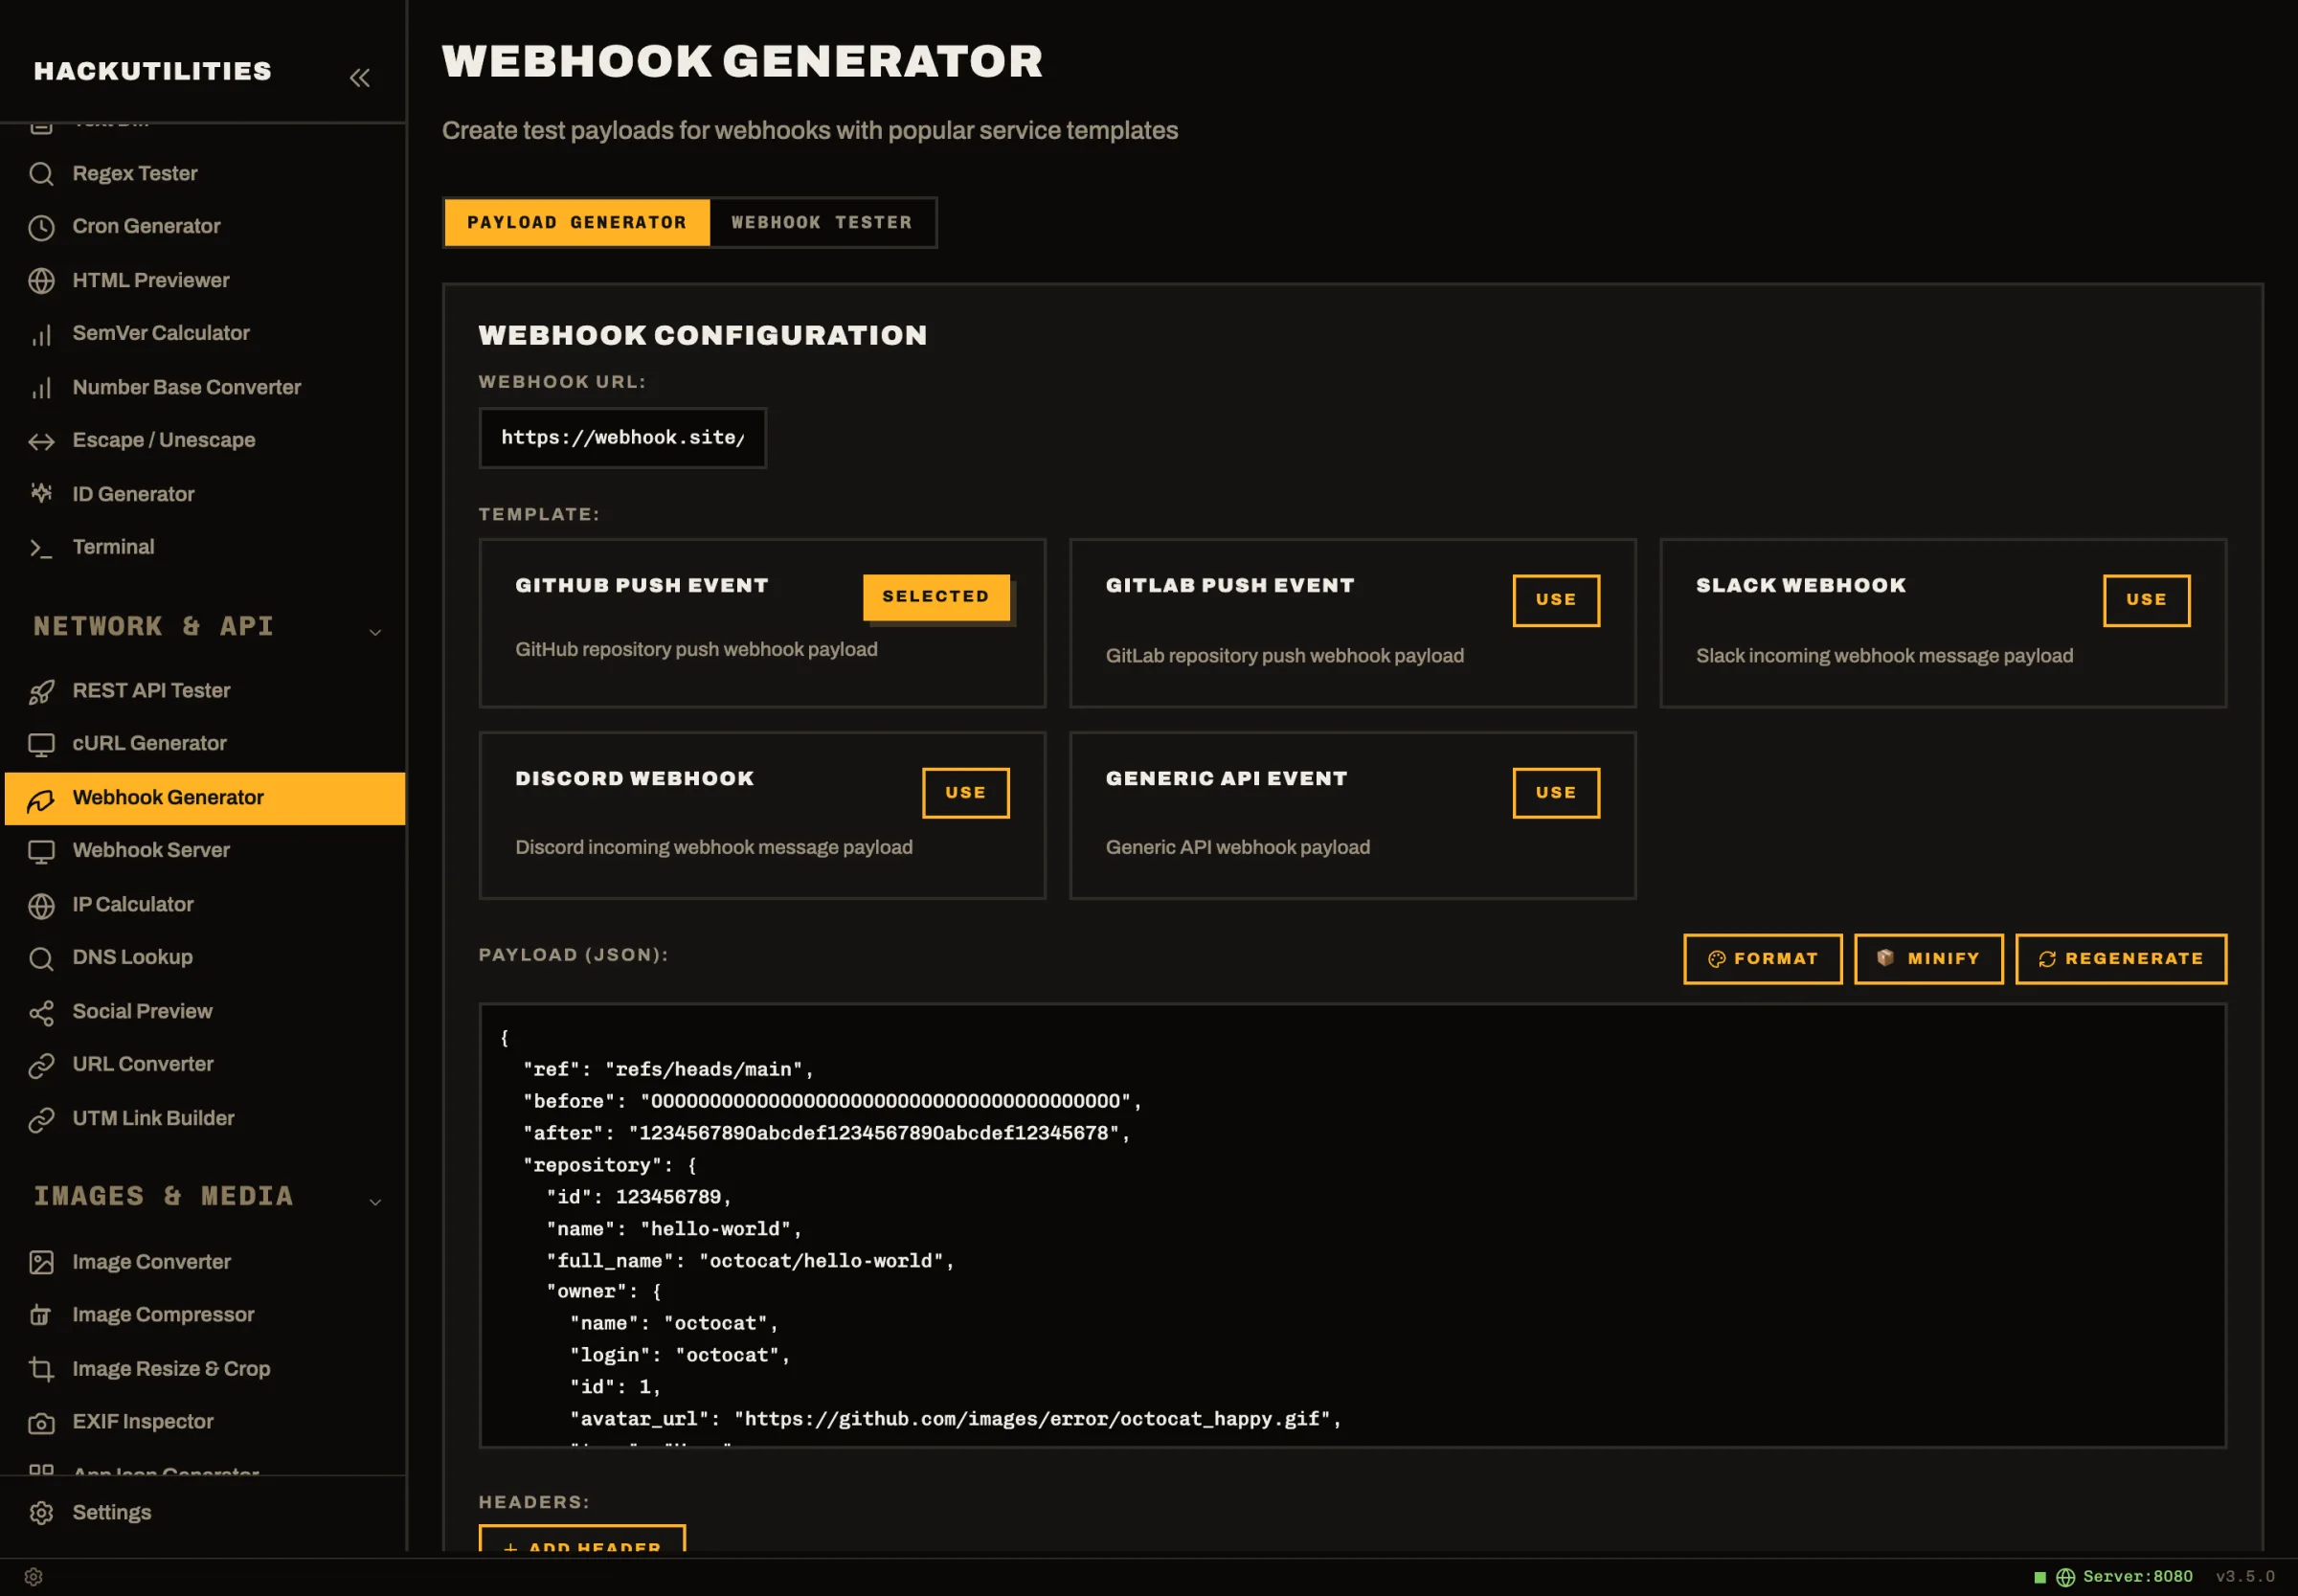
Task: Click the "refs/heads/main" line in payload
Action: coord(668,1070)
